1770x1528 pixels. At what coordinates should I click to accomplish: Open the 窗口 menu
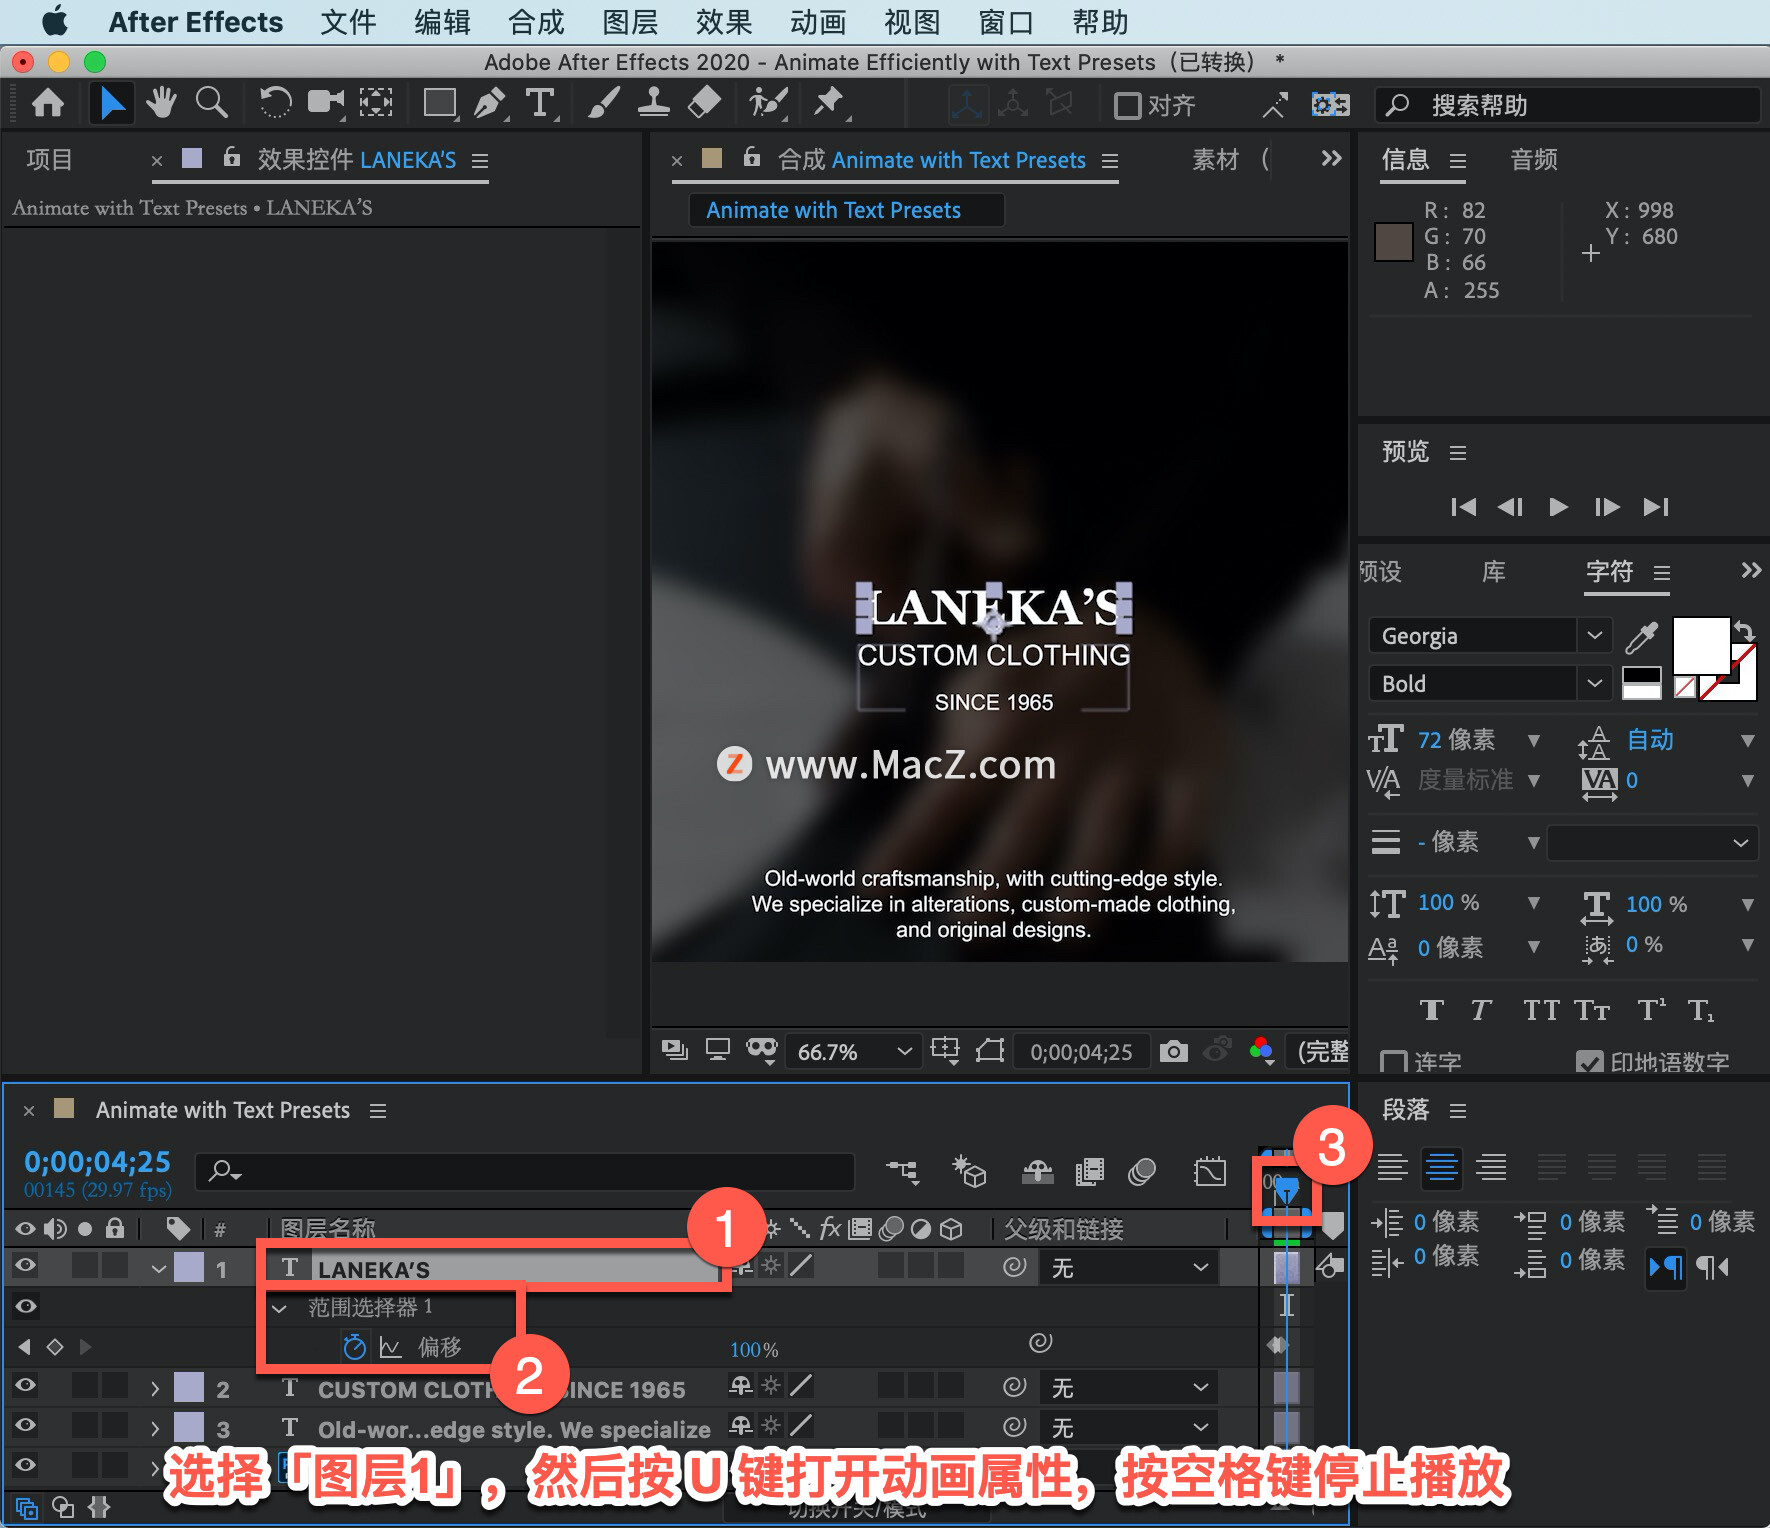1006,22
